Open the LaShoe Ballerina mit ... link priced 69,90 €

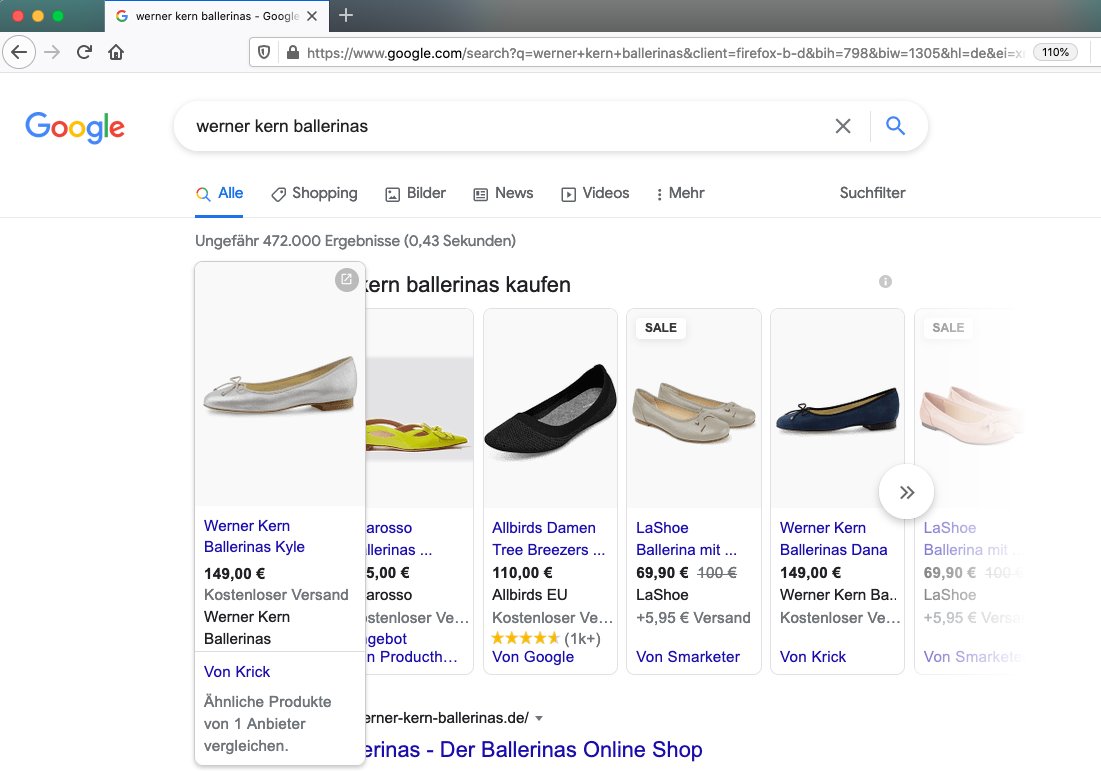pos(686,539)
